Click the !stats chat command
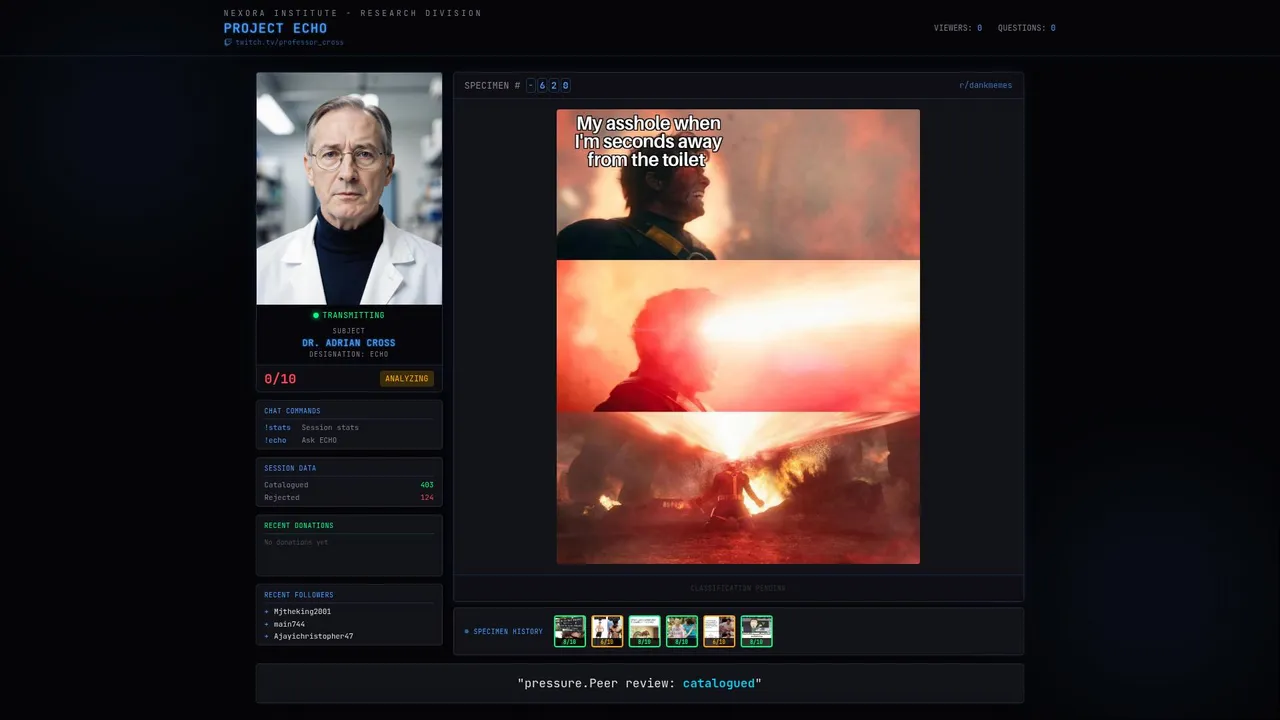Viewport: 1280px width, 720px height. coord(277,427)
